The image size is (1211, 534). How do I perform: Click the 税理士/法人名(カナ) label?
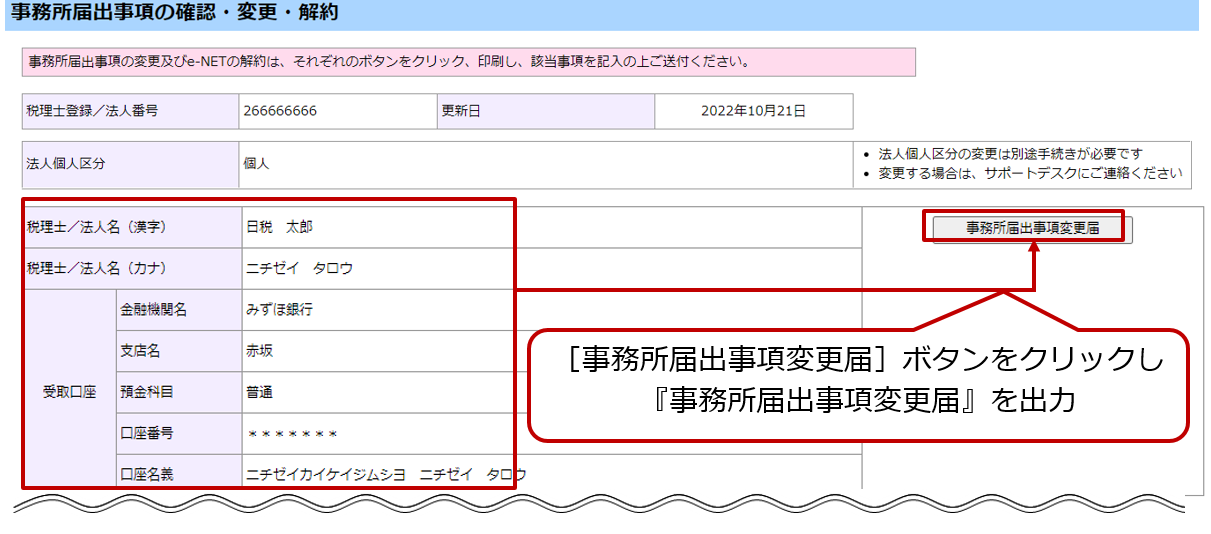click(96, 268)
